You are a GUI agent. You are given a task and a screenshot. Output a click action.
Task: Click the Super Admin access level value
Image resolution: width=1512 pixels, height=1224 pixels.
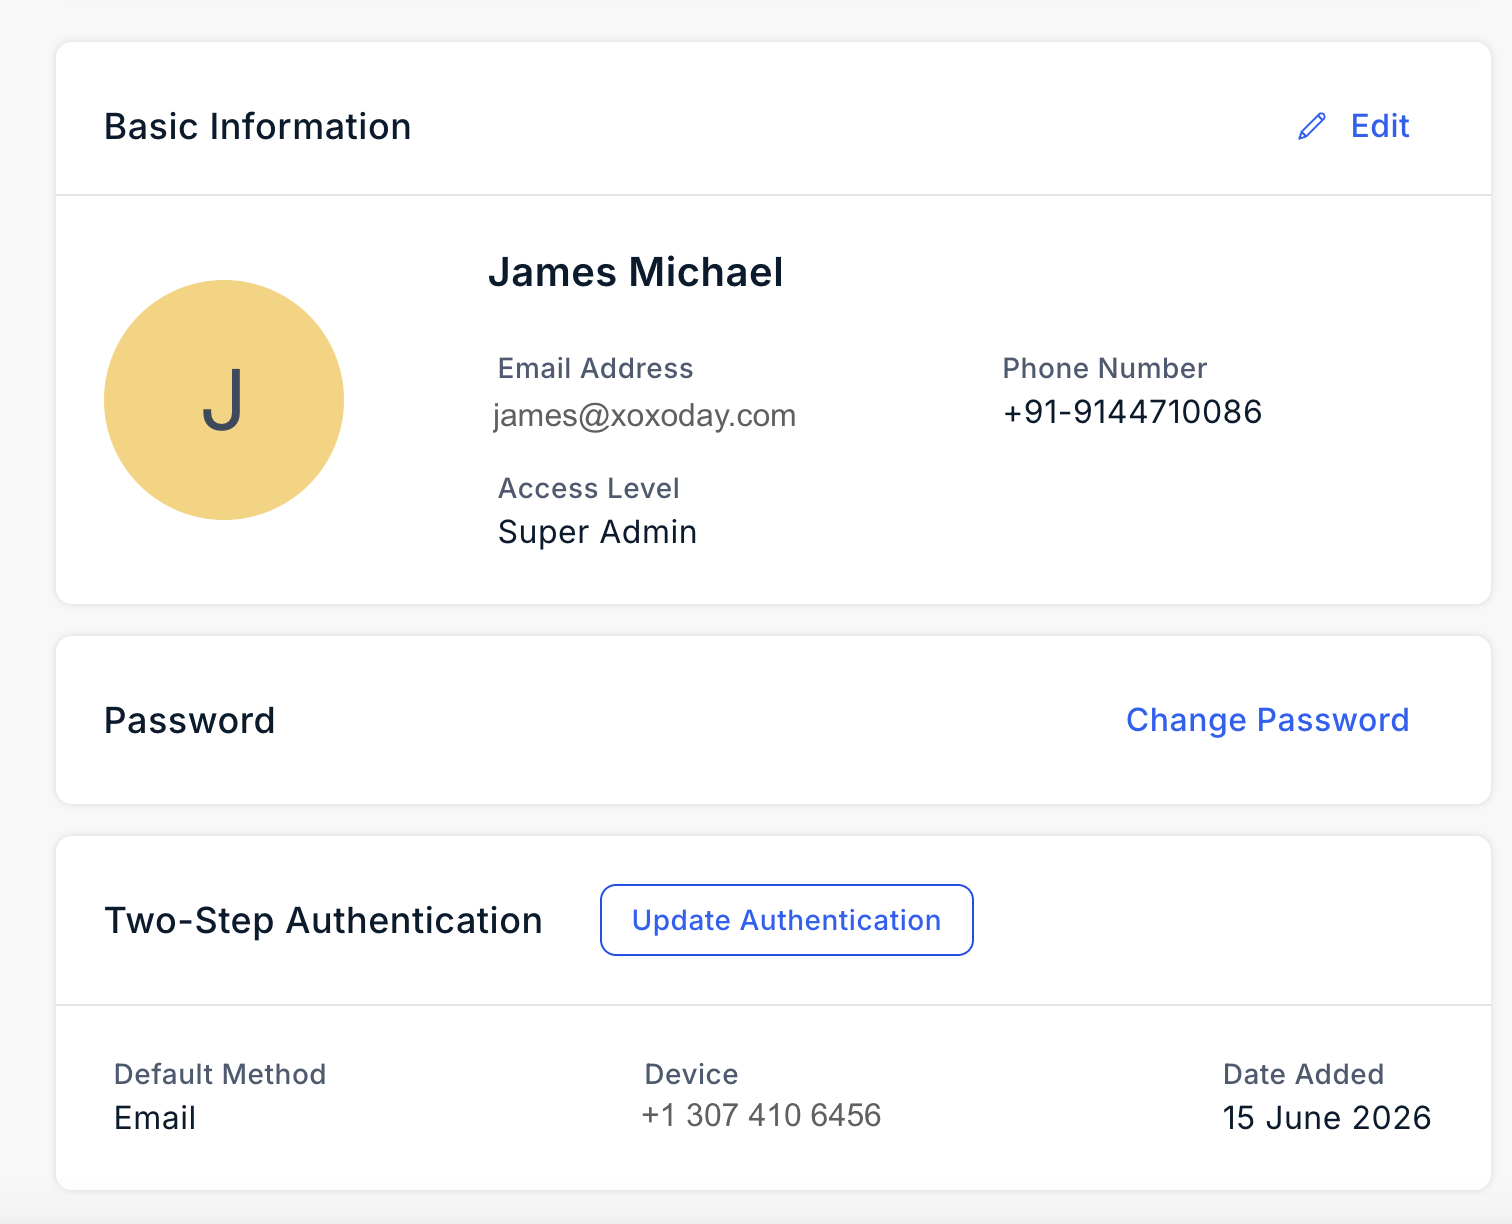(x=598, y=532)
